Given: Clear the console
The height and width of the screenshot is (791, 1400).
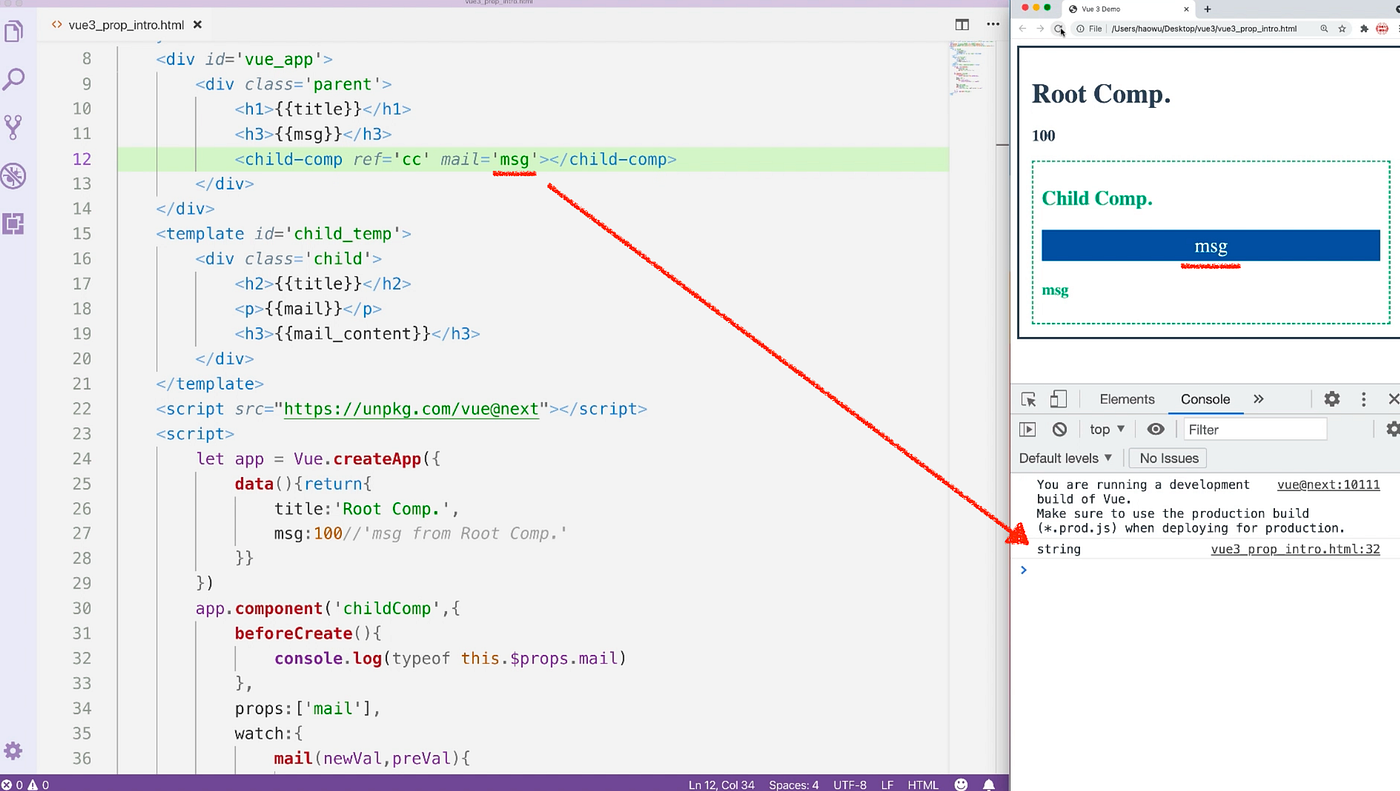Looking at the screenshot, I should (1060, 429).
